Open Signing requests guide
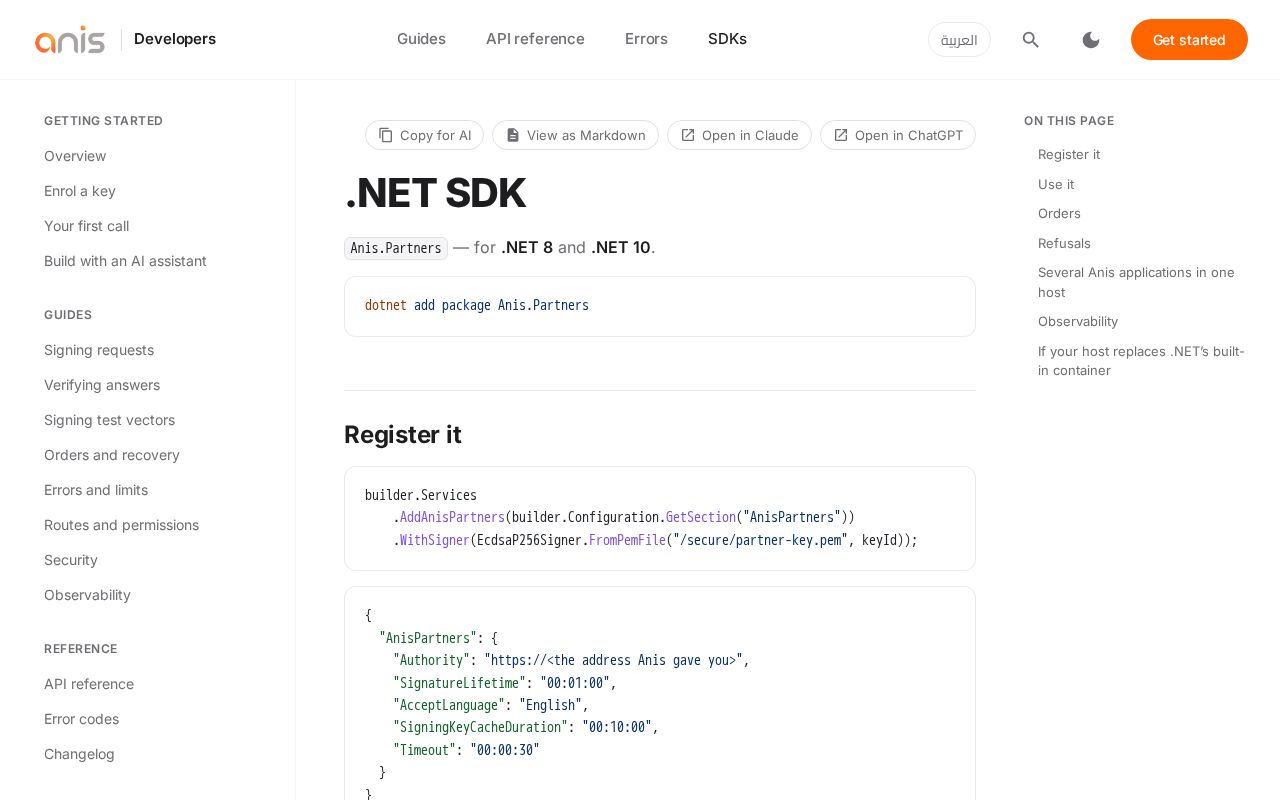The width and height of the screenshot is (1280, 800). [99, 350]
